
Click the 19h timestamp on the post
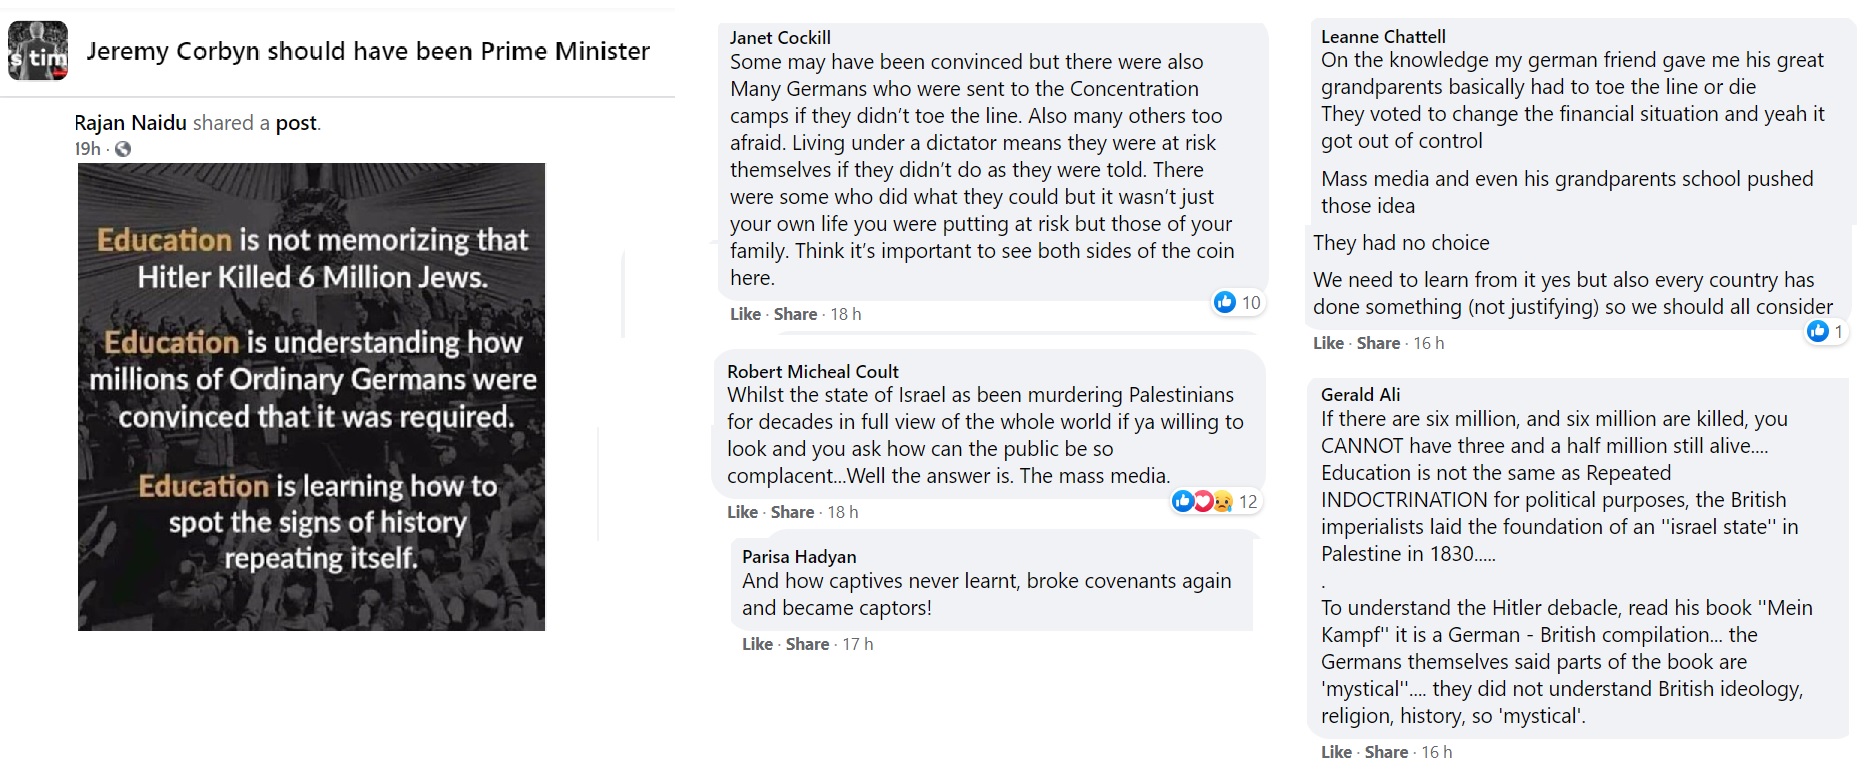tap(87, 149)
